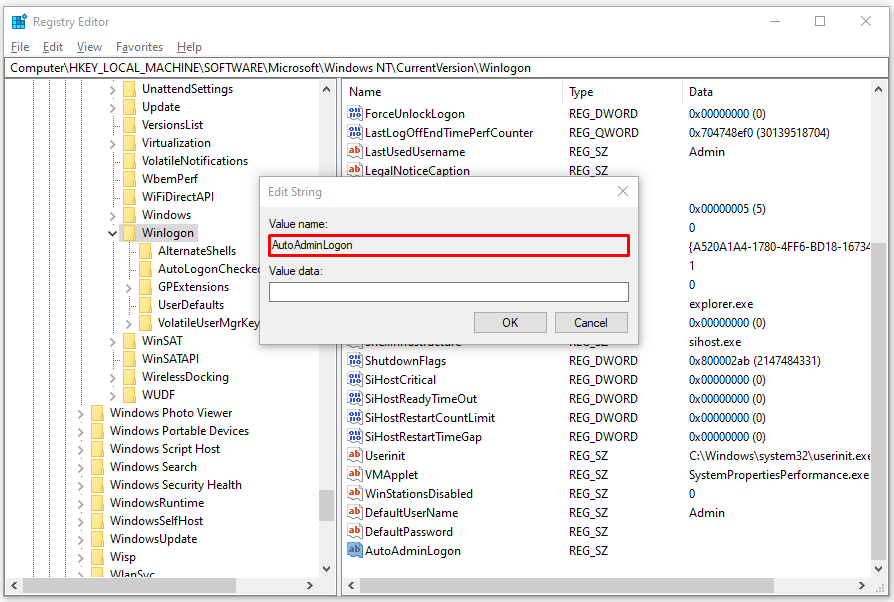Collapse the Winlogon tree node
The image size is (894, 602).
[112, 233]
